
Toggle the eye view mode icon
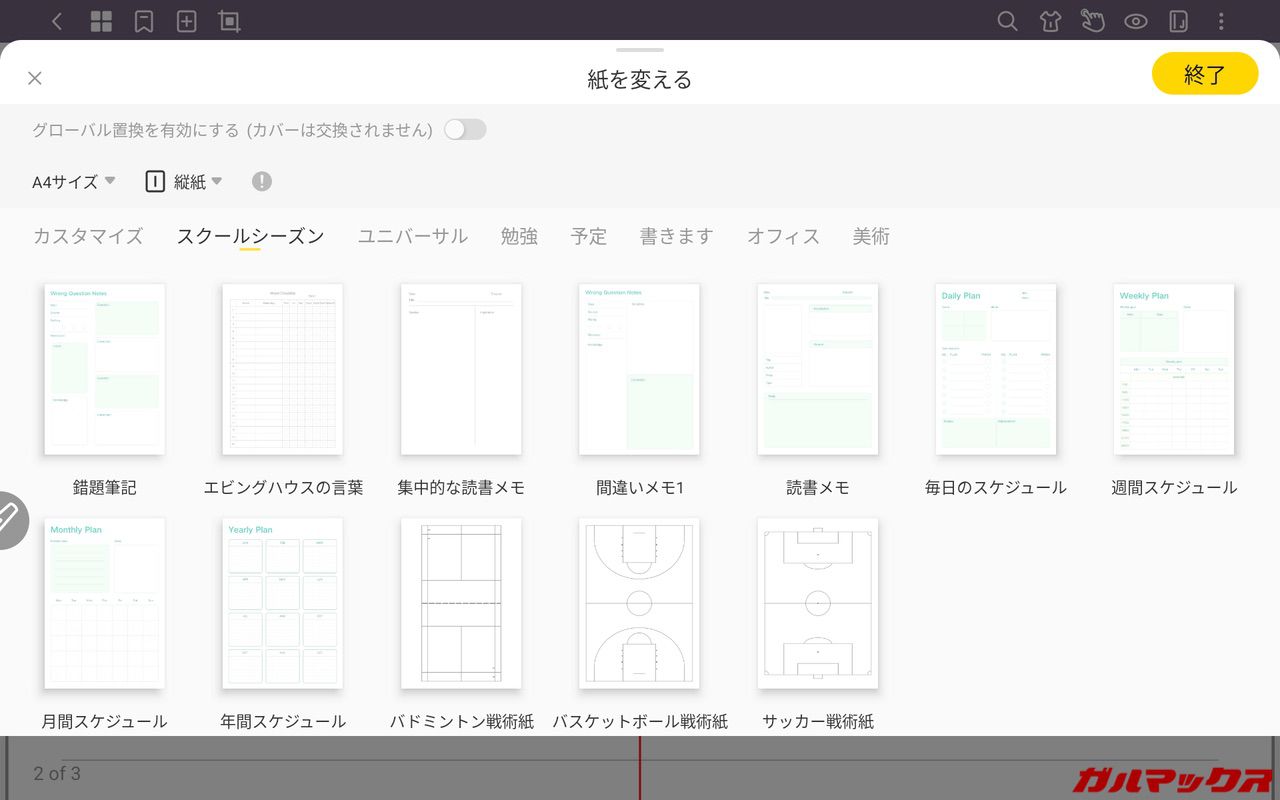[1135, 21]
